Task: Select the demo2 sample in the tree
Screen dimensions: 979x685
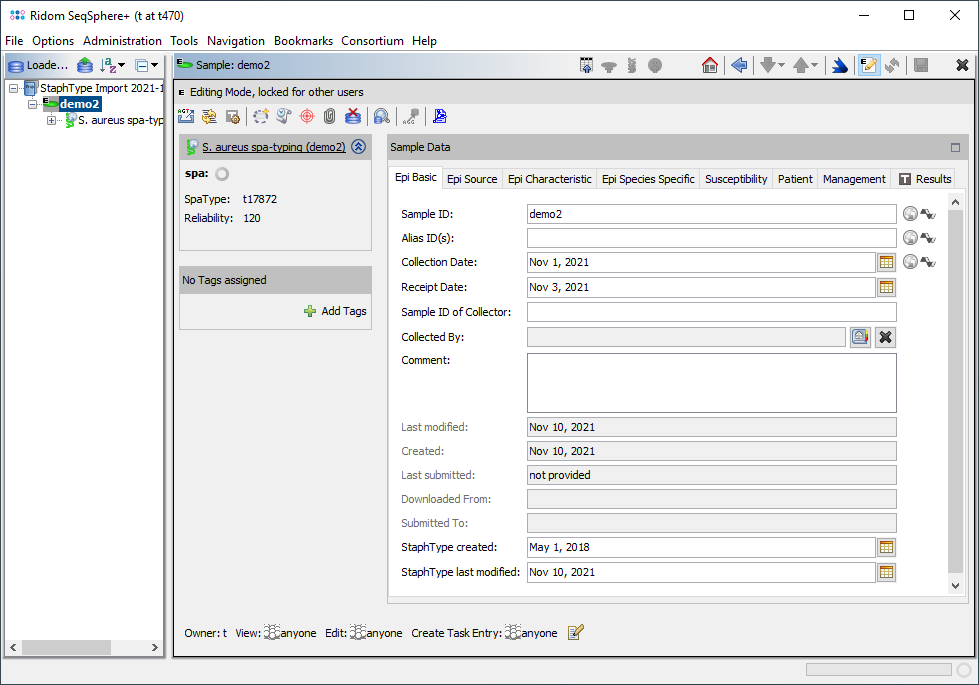Action: pyautogui.click(x=79, y=104)
